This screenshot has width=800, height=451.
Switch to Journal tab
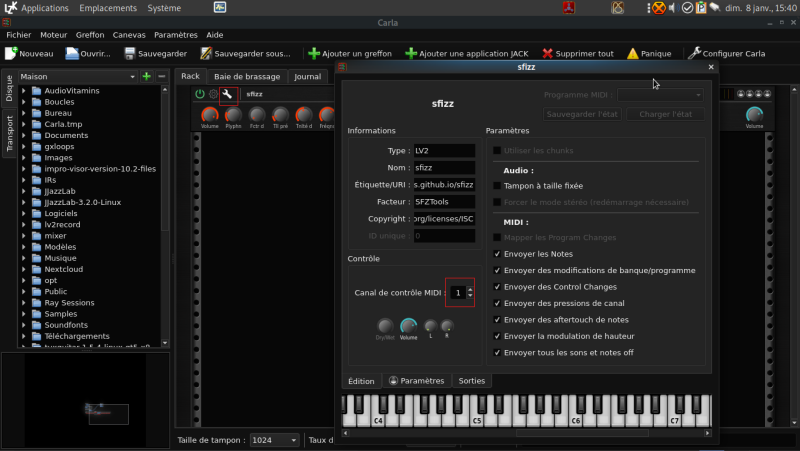(308, 77)
